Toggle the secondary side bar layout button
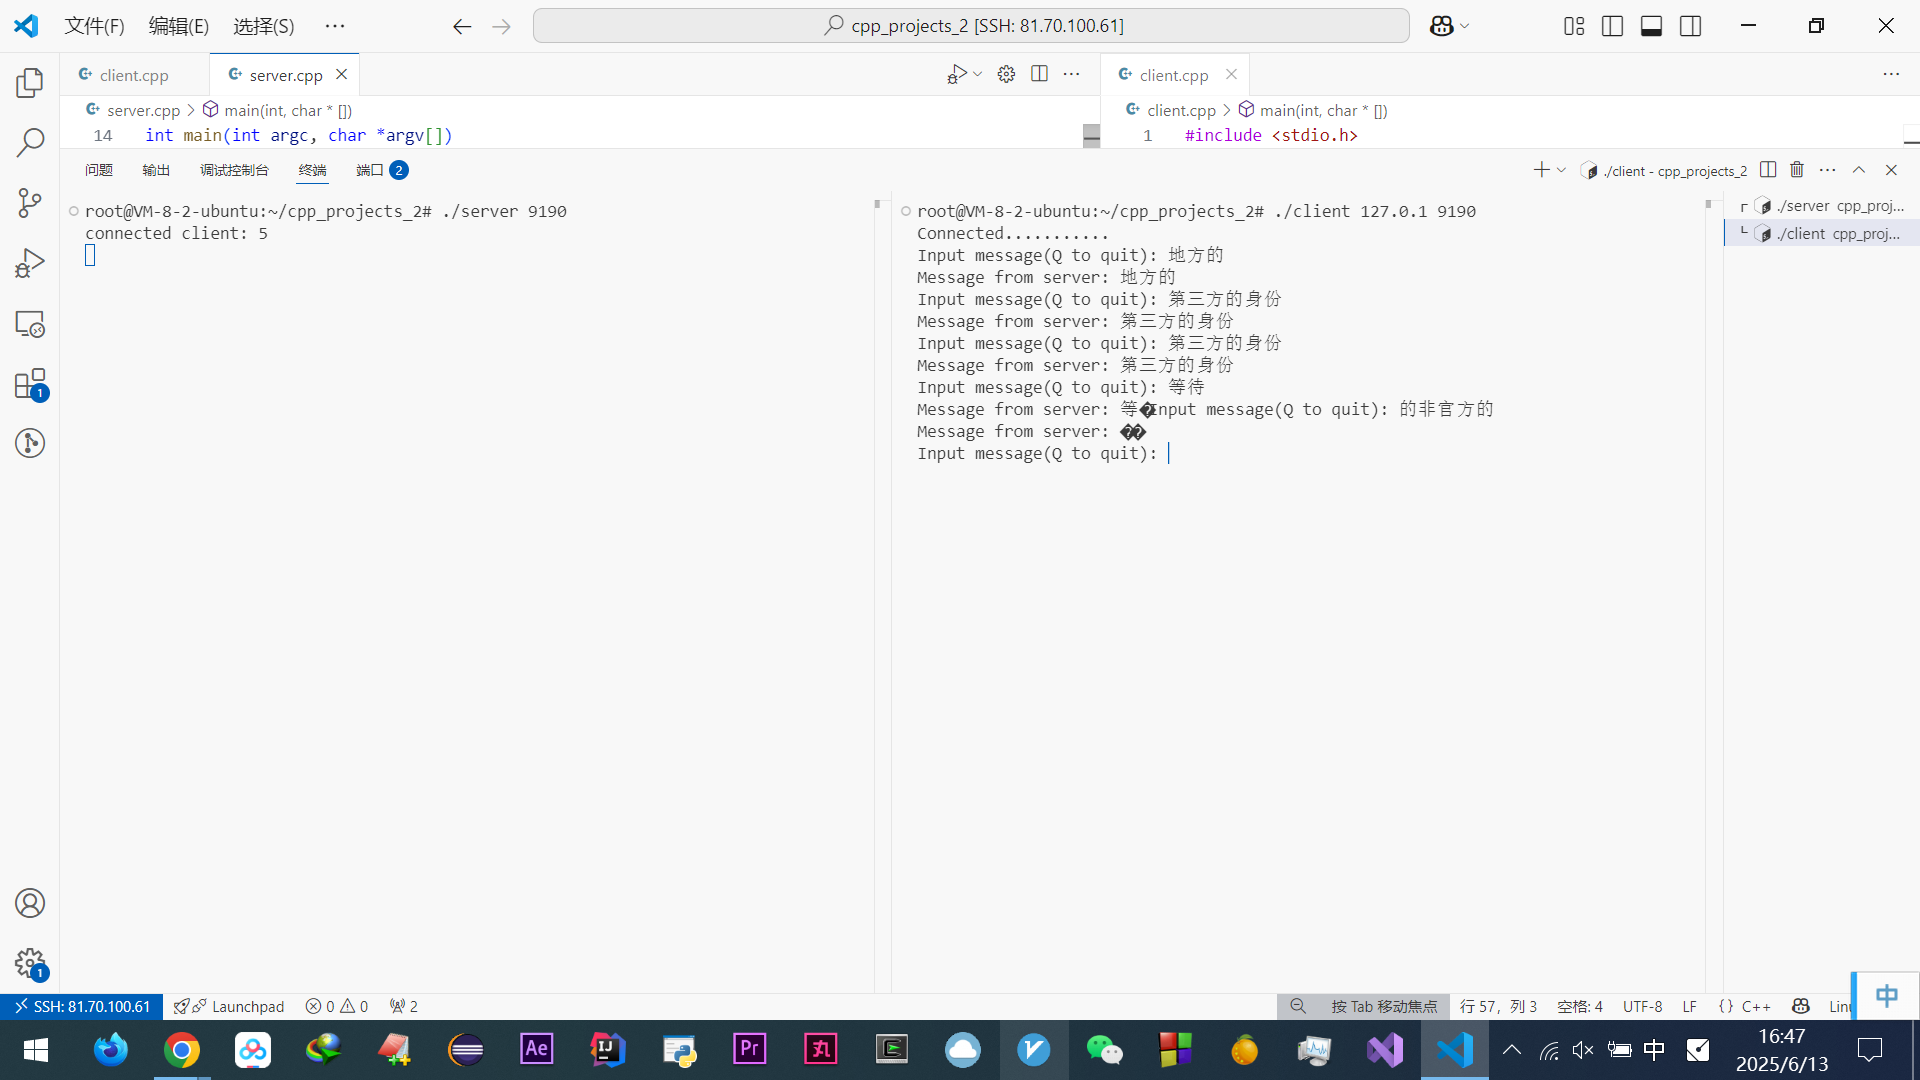Screen dimensions: 1920x1080 pos(1691,26)
